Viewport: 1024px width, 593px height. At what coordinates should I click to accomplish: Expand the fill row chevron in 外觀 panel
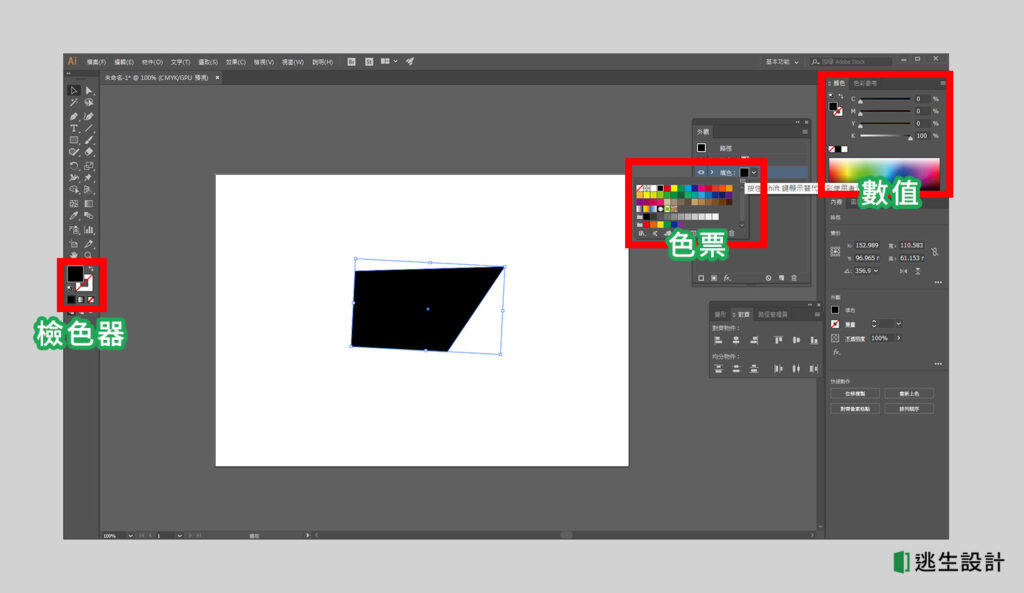point(710,172)
